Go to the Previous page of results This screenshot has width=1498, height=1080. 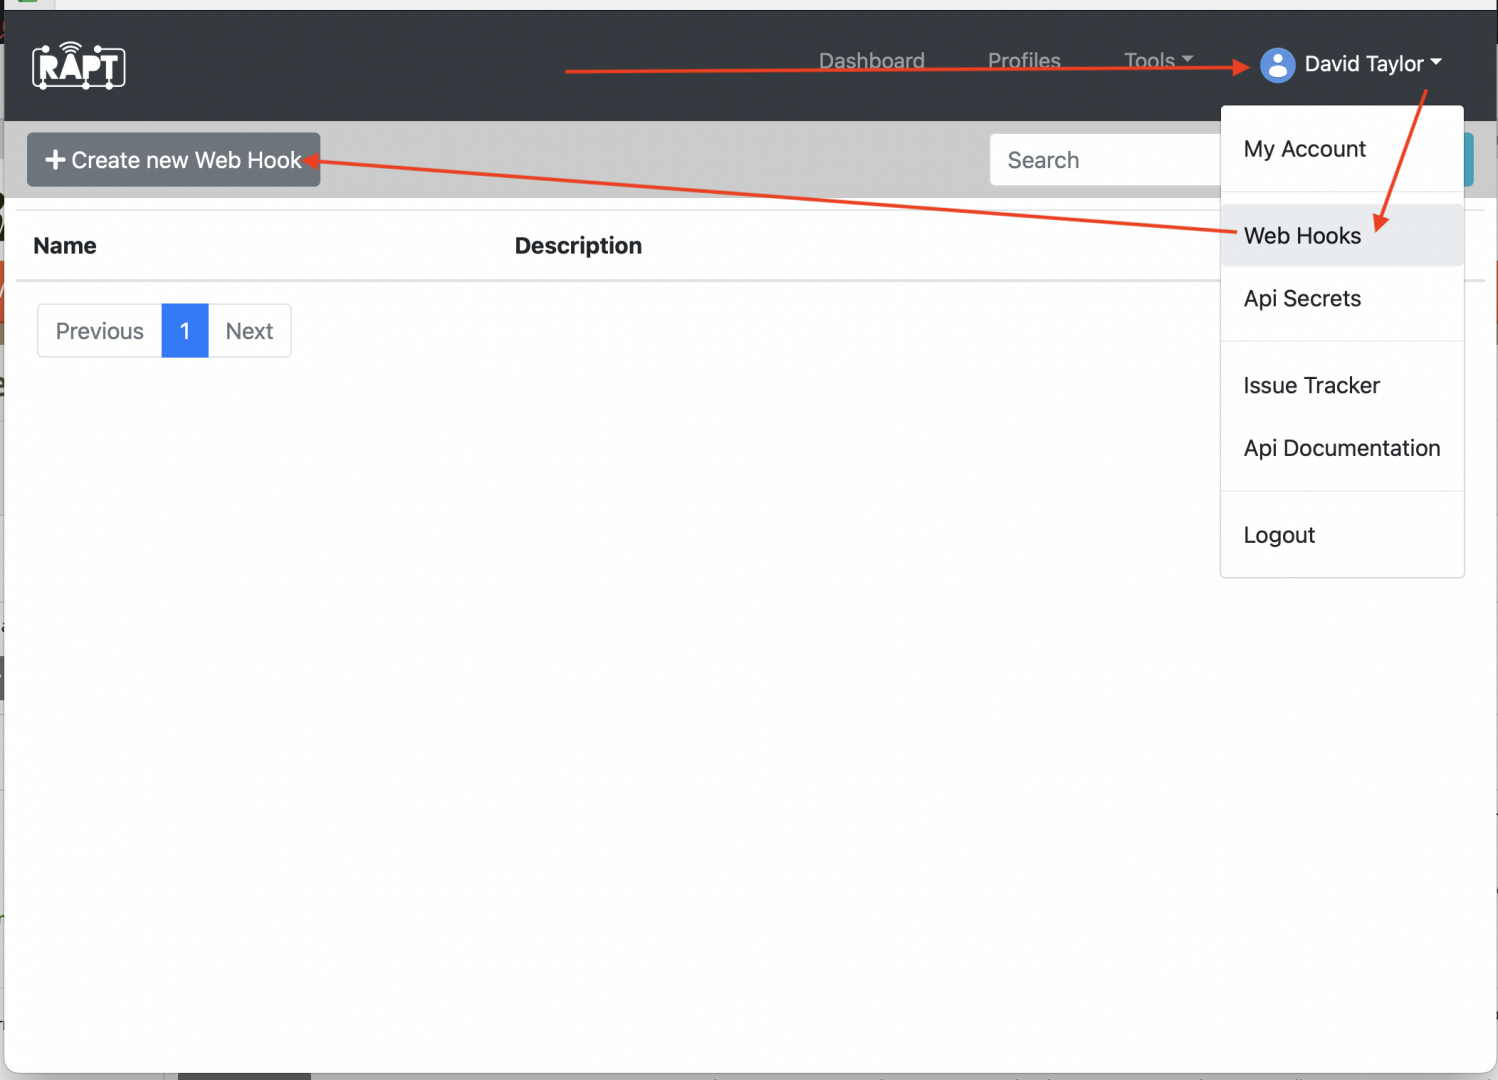[x=99, y=331]
